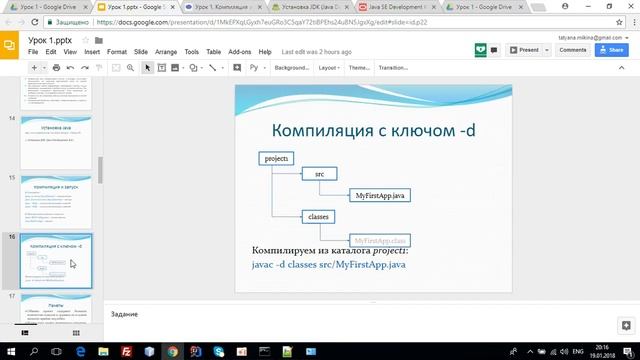Expand the new slide layout dropdown arrow
The height and width of the screenshot is (360, 640).
click(44, 68)
